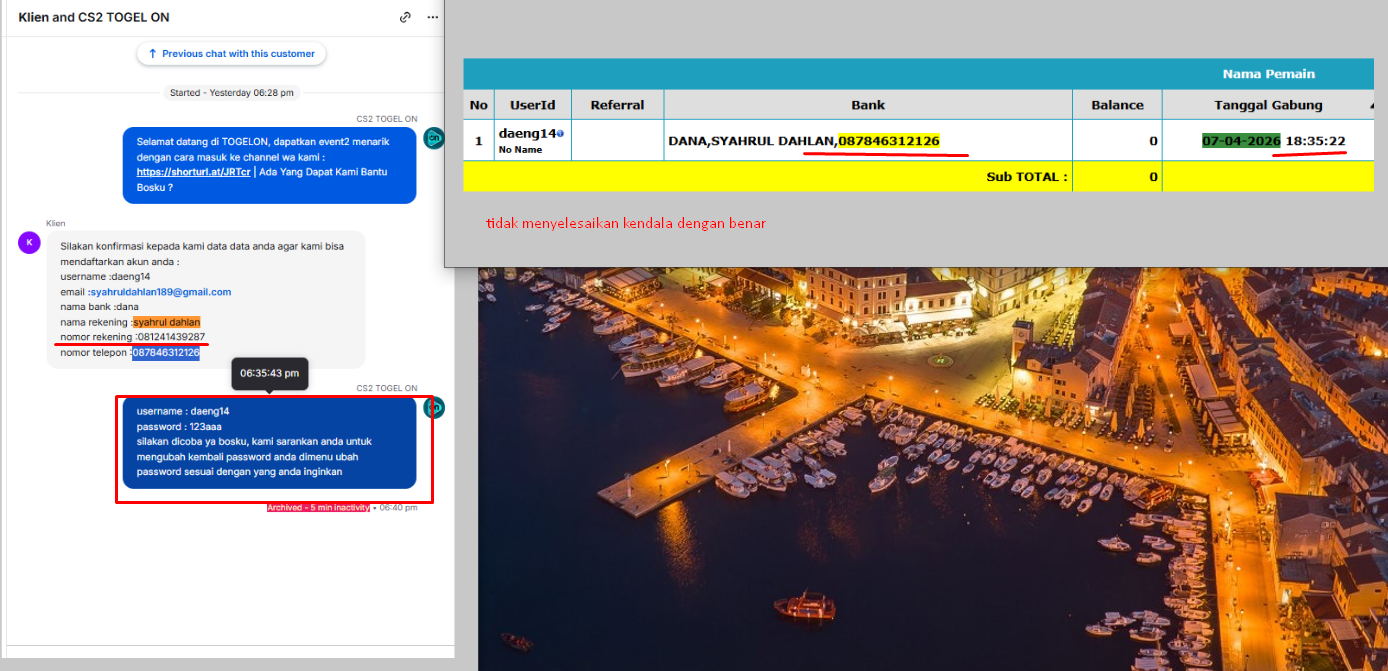This screenshot has width=1388, height=671.
Task: Click the red note tidak menyelesaikan kendala
Action: (x=626, y=224)
